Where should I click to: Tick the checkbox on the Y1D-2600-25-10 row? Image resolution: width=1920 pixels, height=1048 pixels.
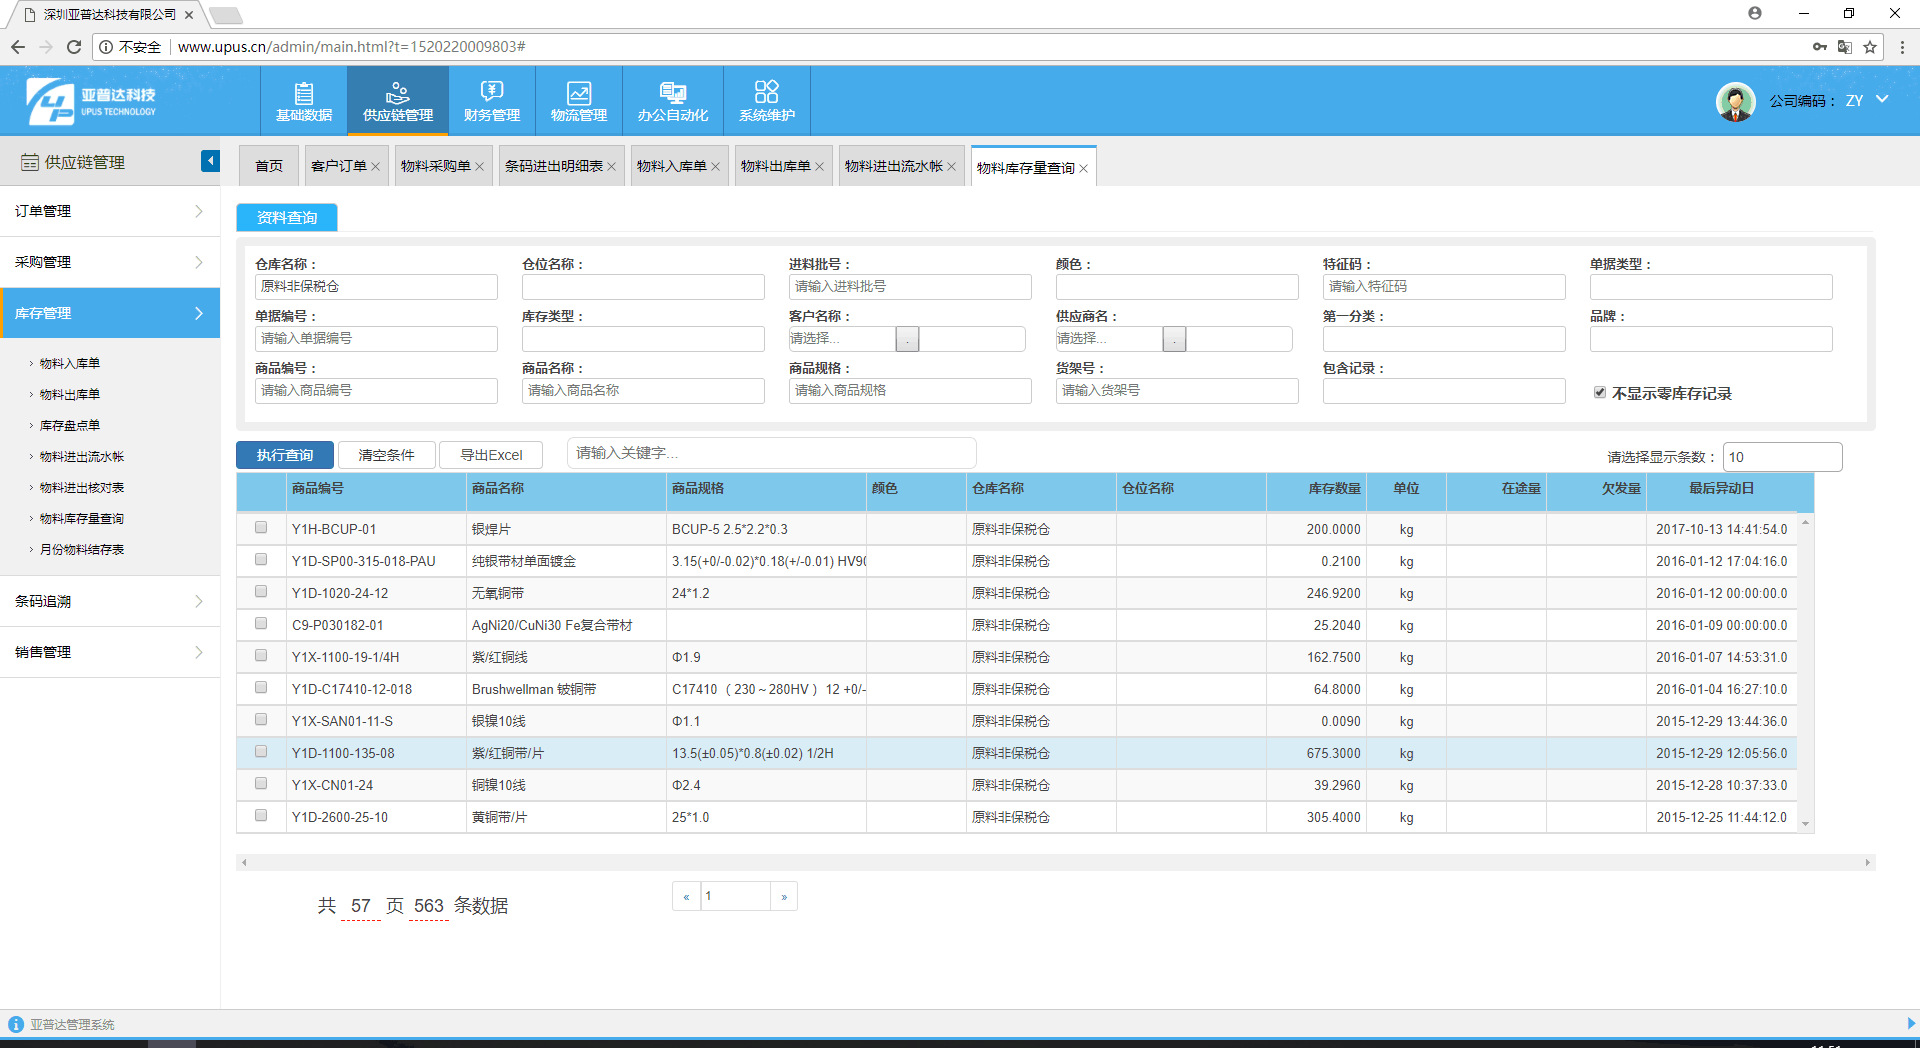[261, 815]
